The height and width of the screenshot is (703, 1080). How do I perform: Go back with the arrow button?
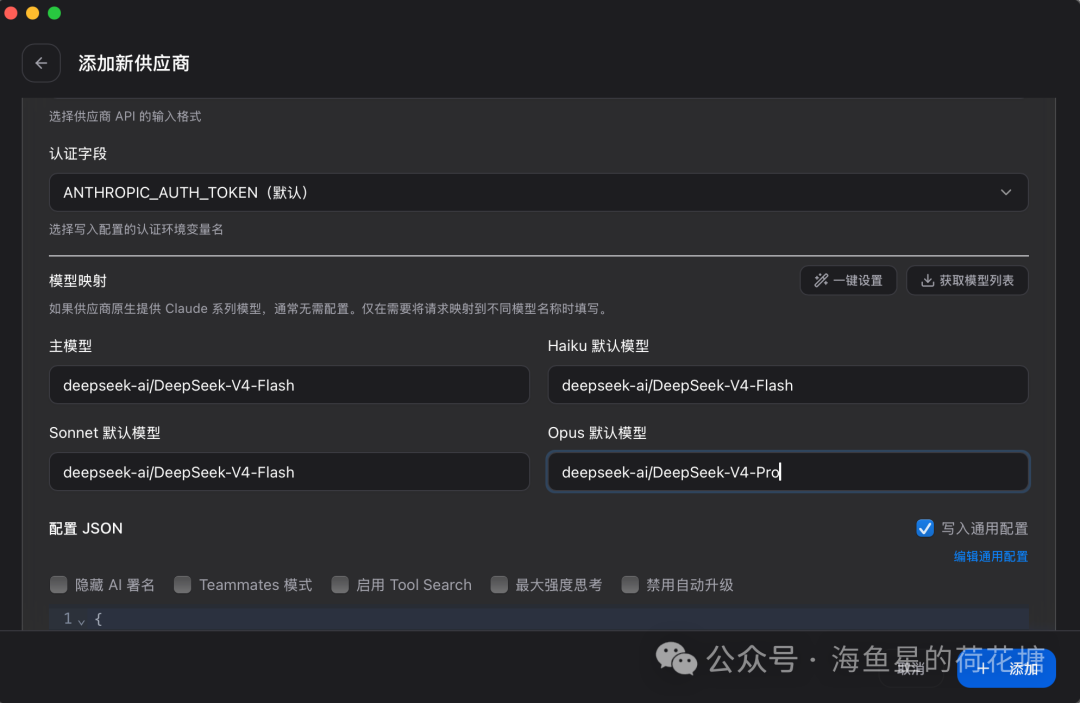[x=41, y=63]
